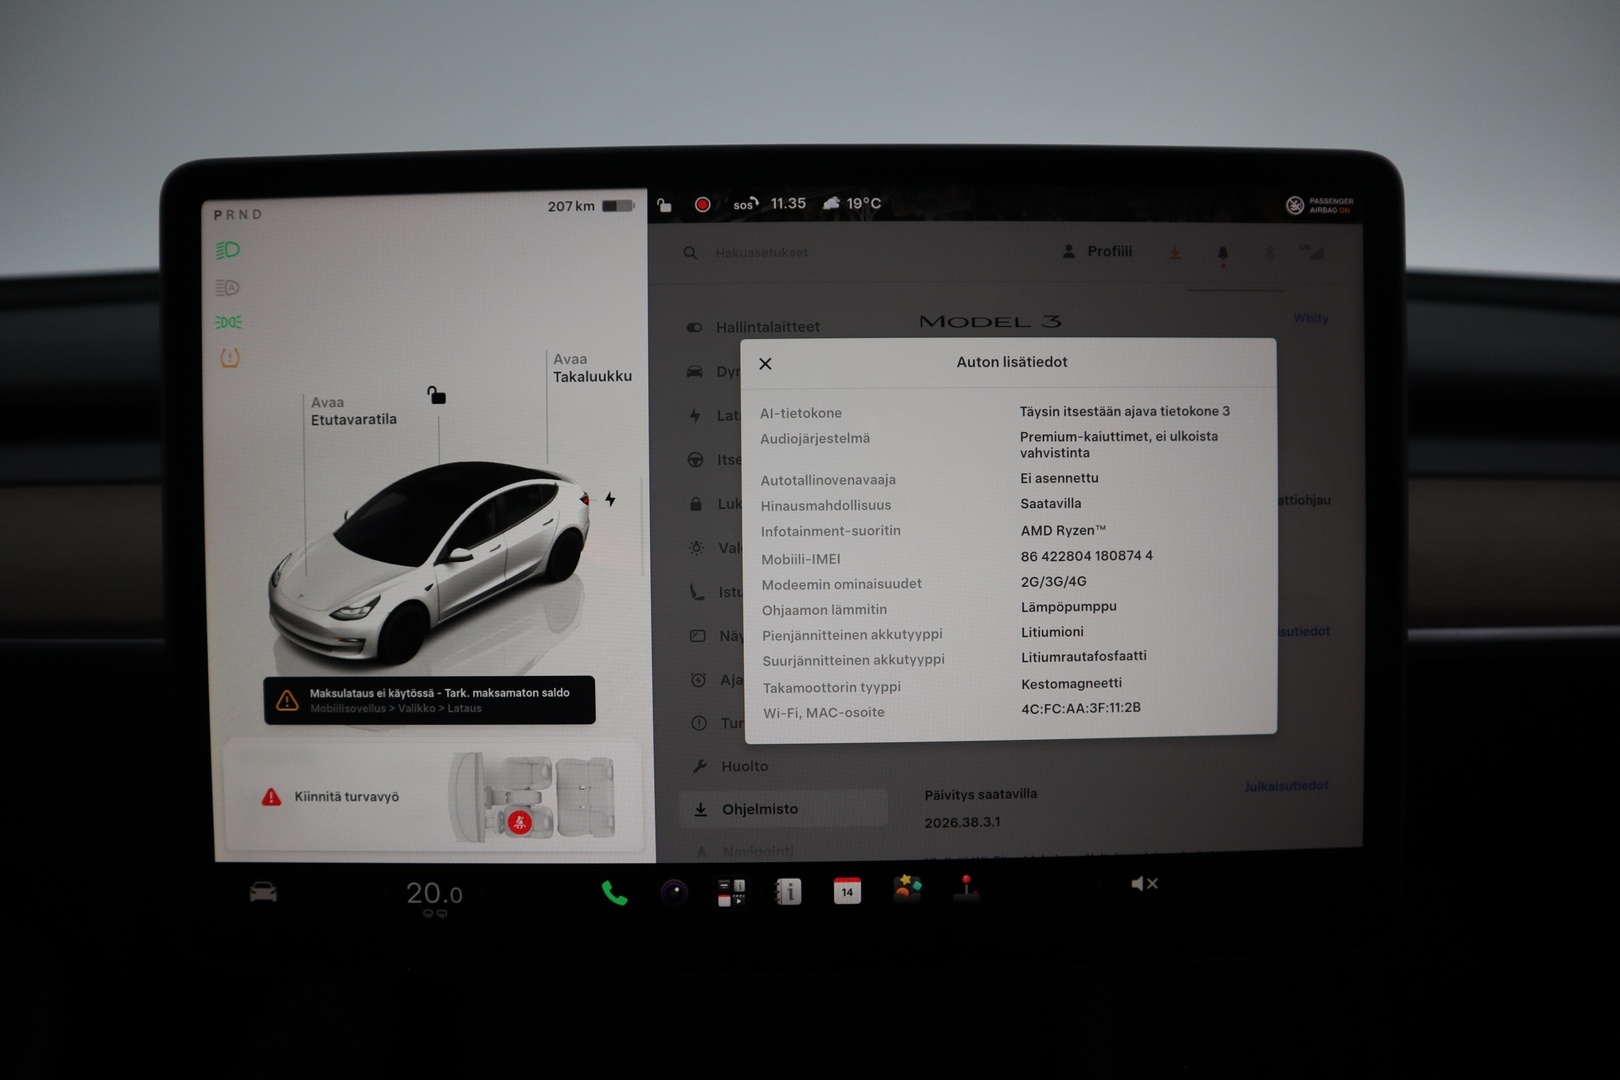The width and height of the screenshot is (1620, 1080).
Task: Tap the low beam headlight indicator
Action: pyautogui.click(x=228, y=250)
